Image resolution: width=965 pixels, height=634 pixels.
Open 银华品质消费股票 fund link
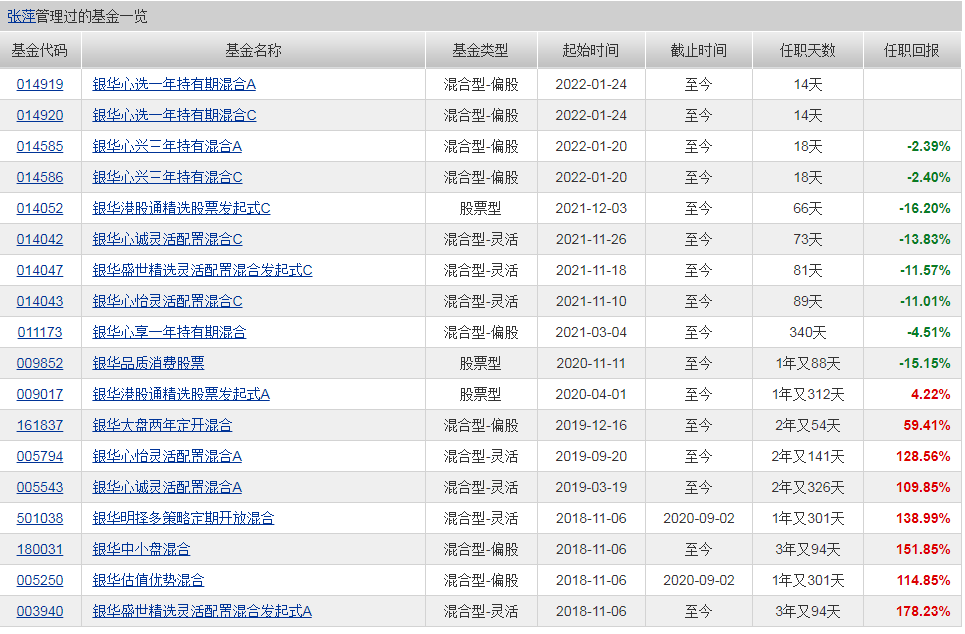click(148, 364)
